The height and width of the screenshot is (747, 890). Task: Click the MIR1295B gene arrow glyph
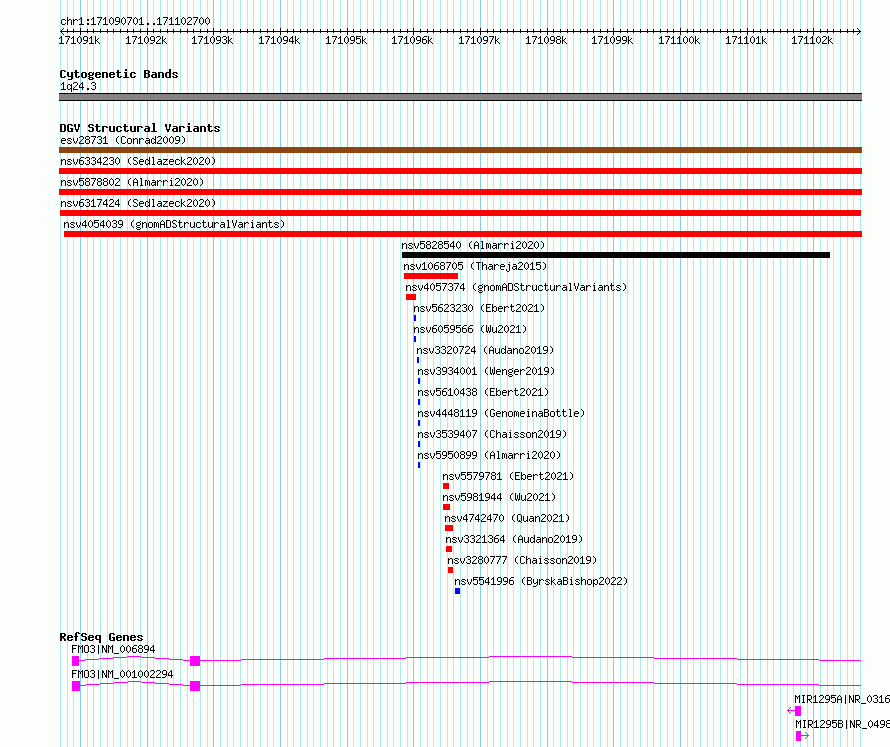tap(802, 736)
